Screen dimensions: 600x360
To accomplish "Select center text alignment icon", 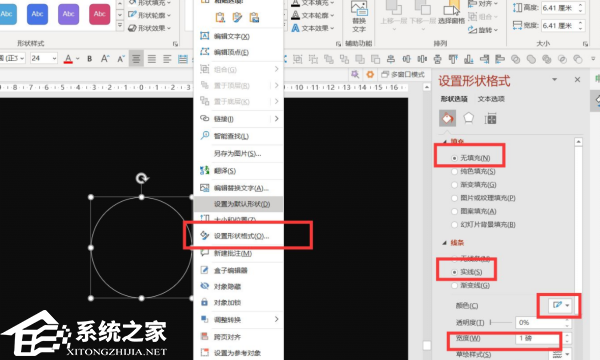I will (x=136, y=59).
